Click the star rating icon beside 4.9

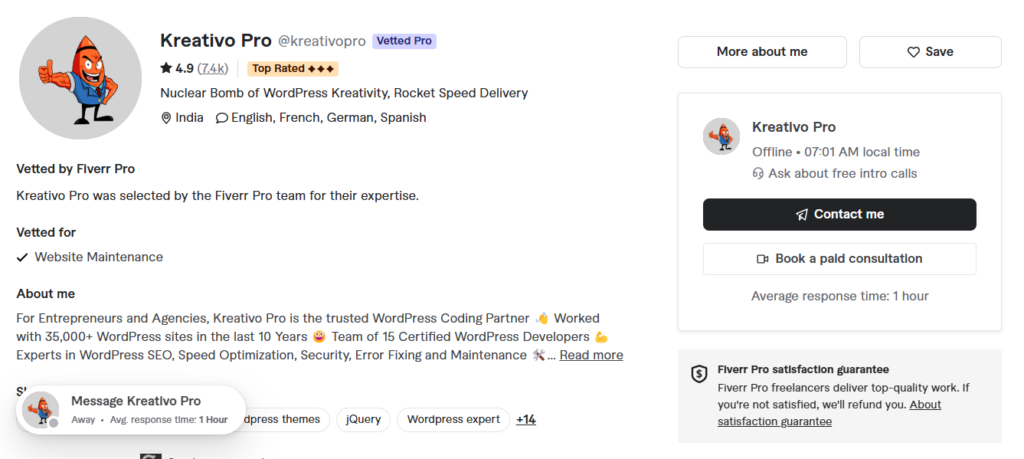(x=166, y=68)
